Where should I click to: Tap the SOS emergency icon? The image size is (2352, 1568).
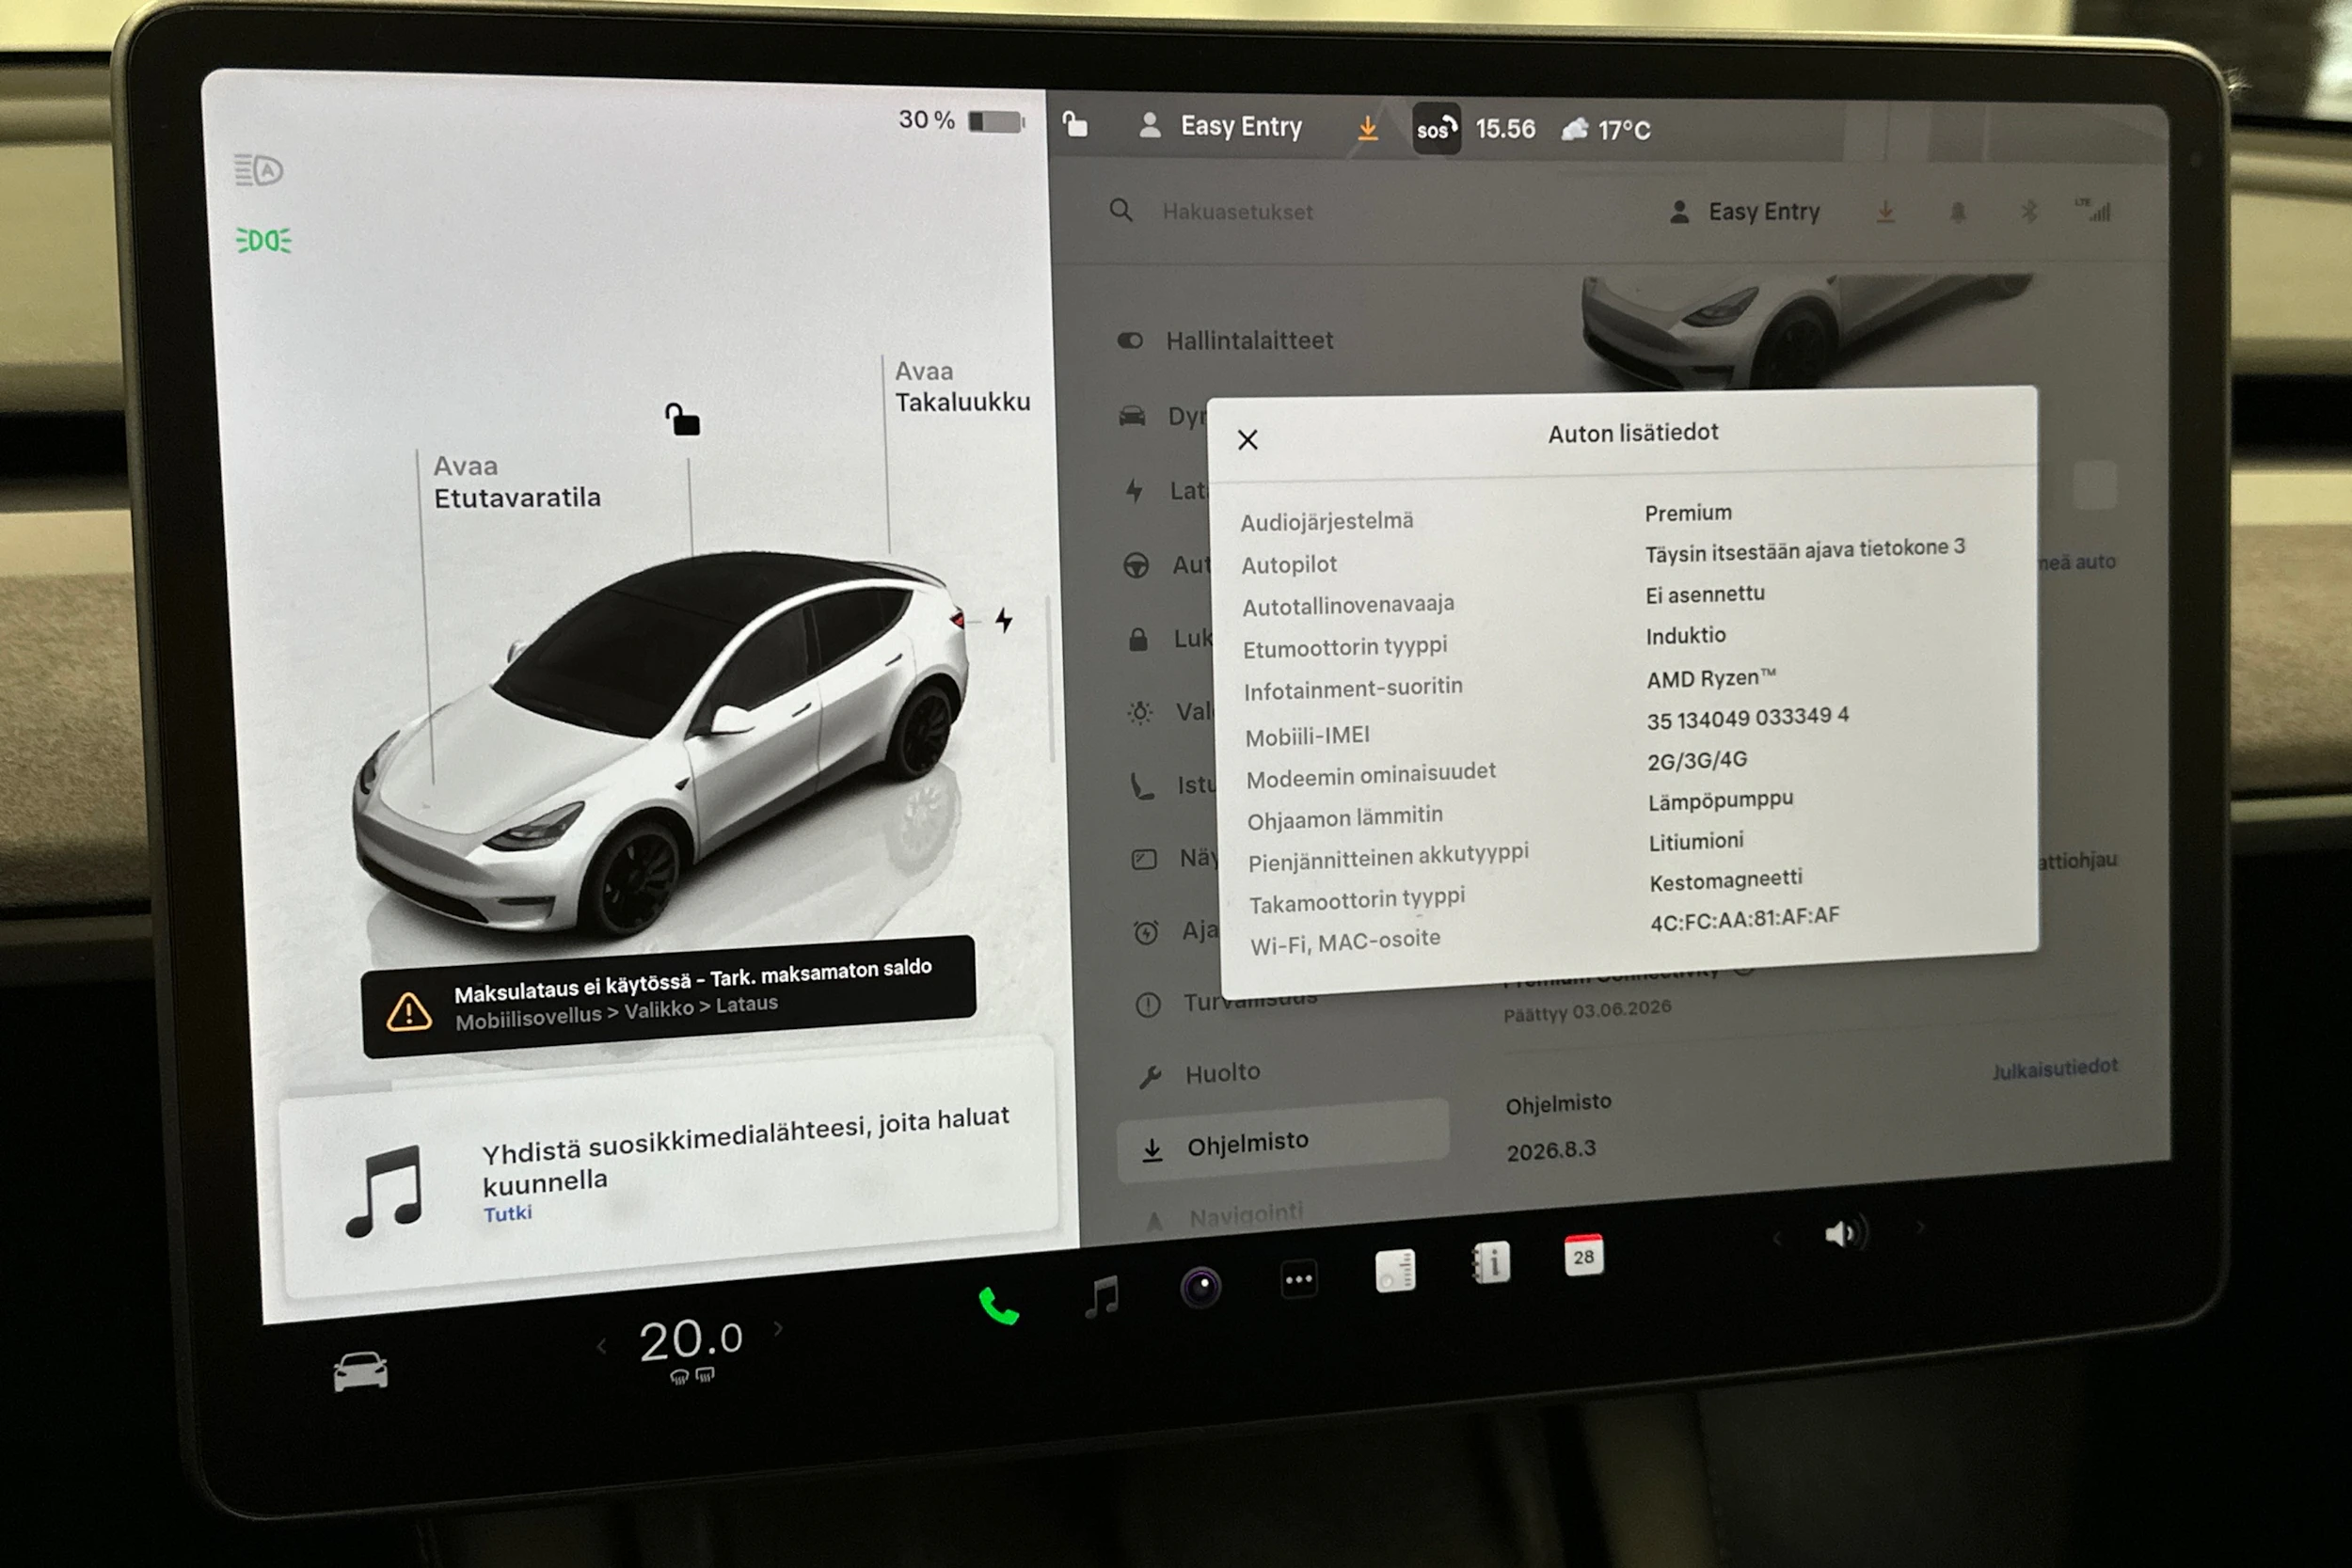point(1436,128)
